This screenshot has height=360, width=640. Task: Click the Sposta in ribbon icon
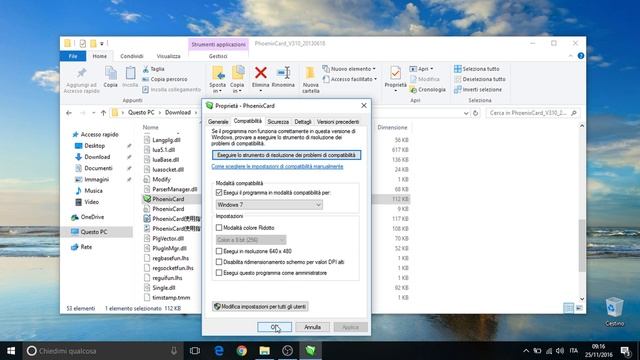click(218, 79)
